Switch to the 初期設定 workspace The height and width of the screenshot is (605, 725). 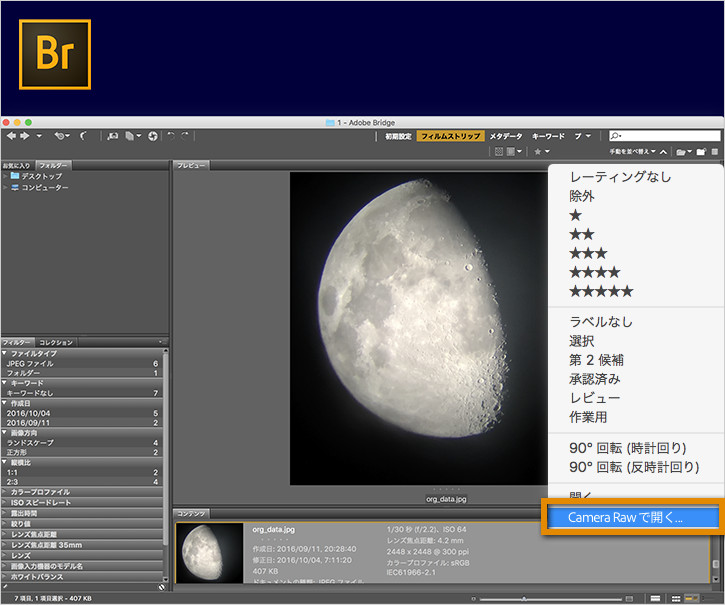398,136
